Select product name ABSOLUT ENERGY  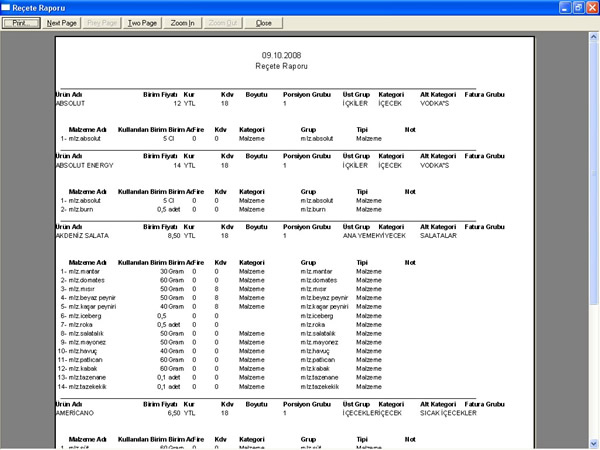click(85, 166)
